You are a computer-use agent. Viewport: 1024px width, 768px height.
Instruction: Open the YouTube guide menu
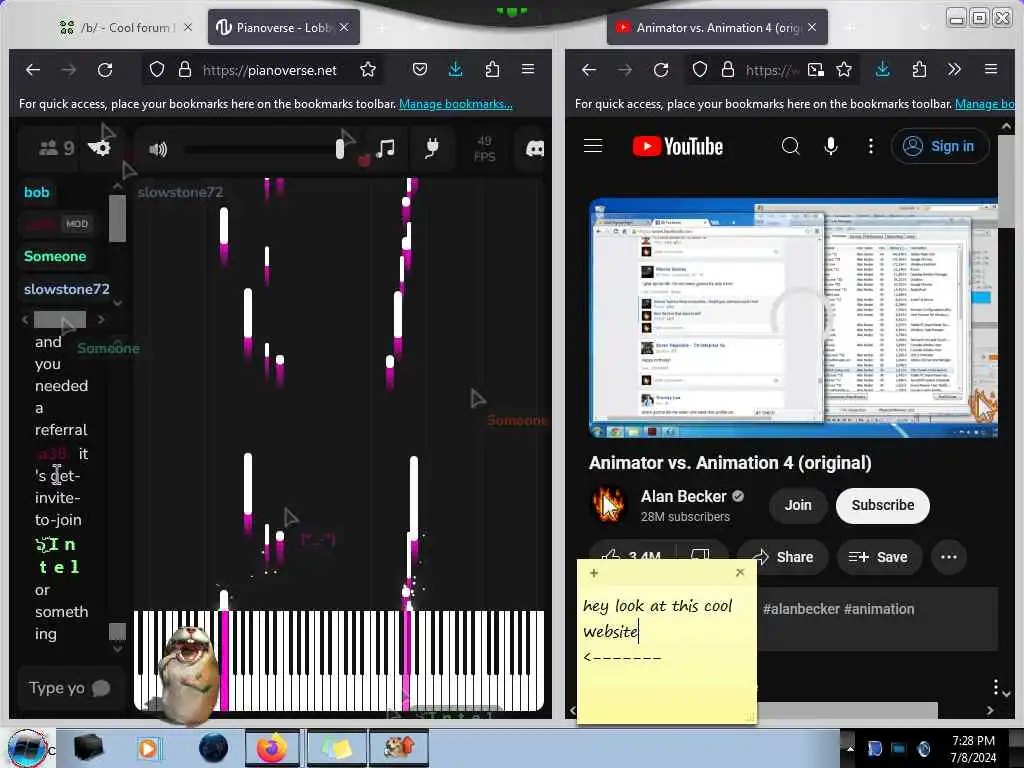pos(593,146)
